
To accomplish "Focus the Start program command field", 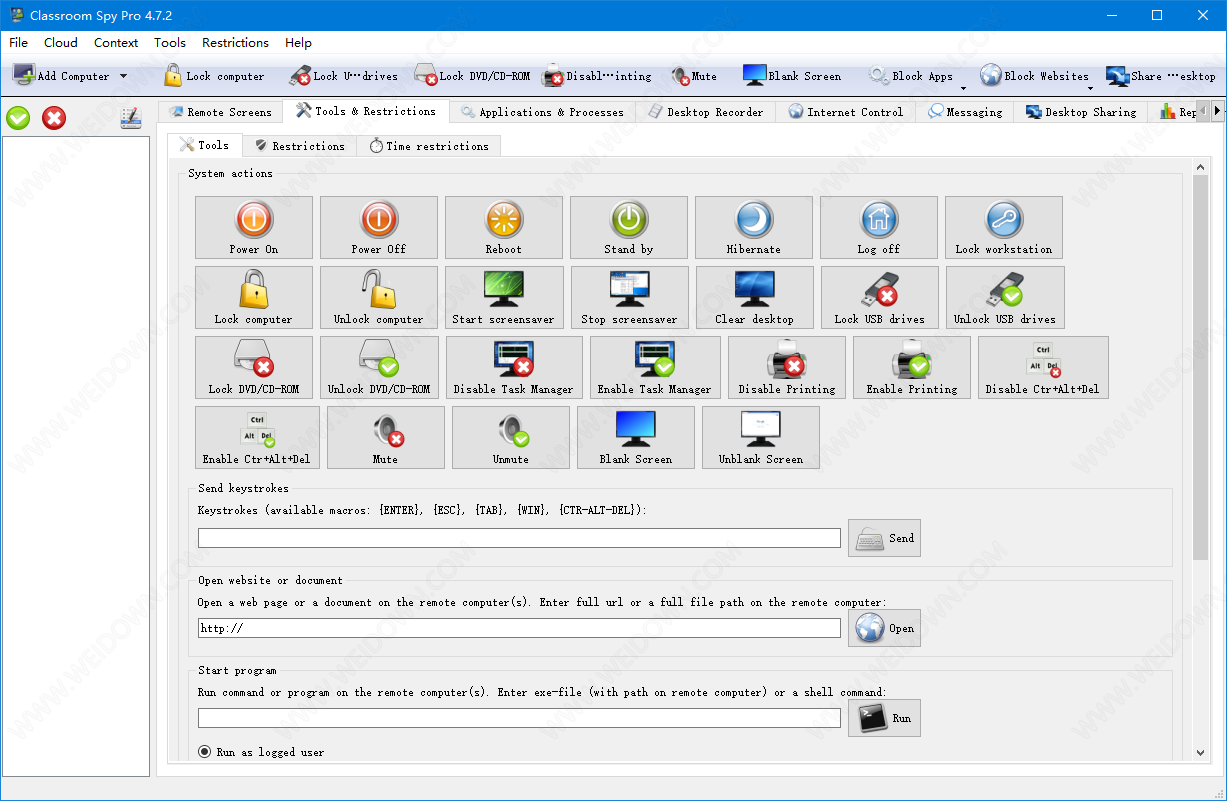I will [x=519, y=718].
